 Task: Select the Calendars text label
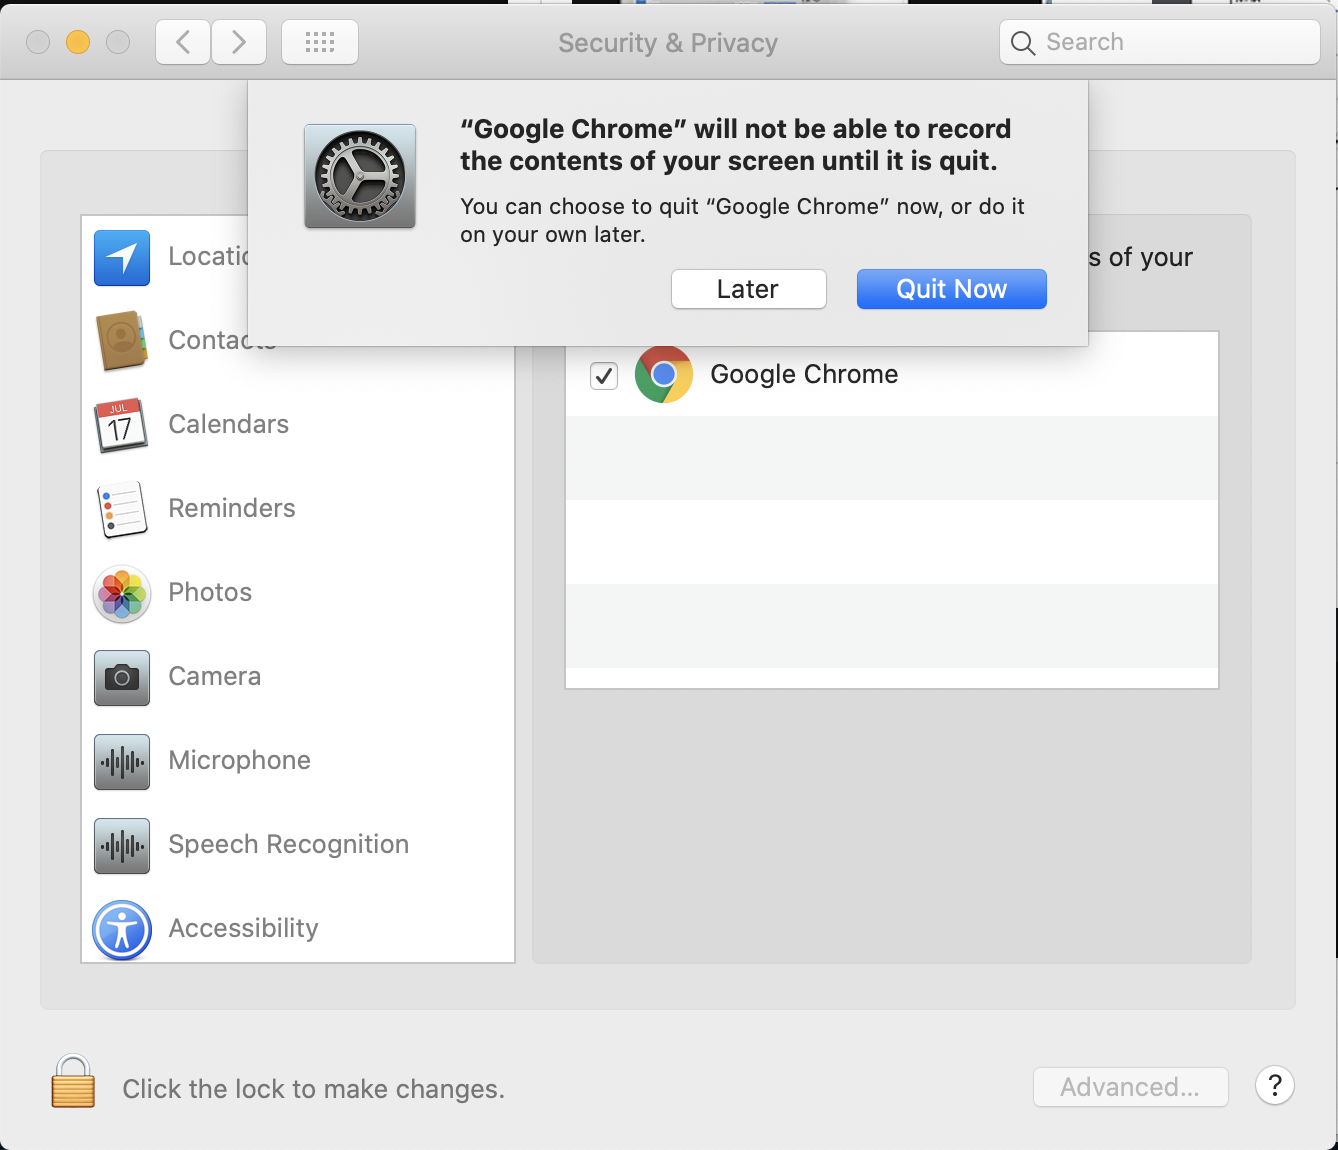(229, 424)
